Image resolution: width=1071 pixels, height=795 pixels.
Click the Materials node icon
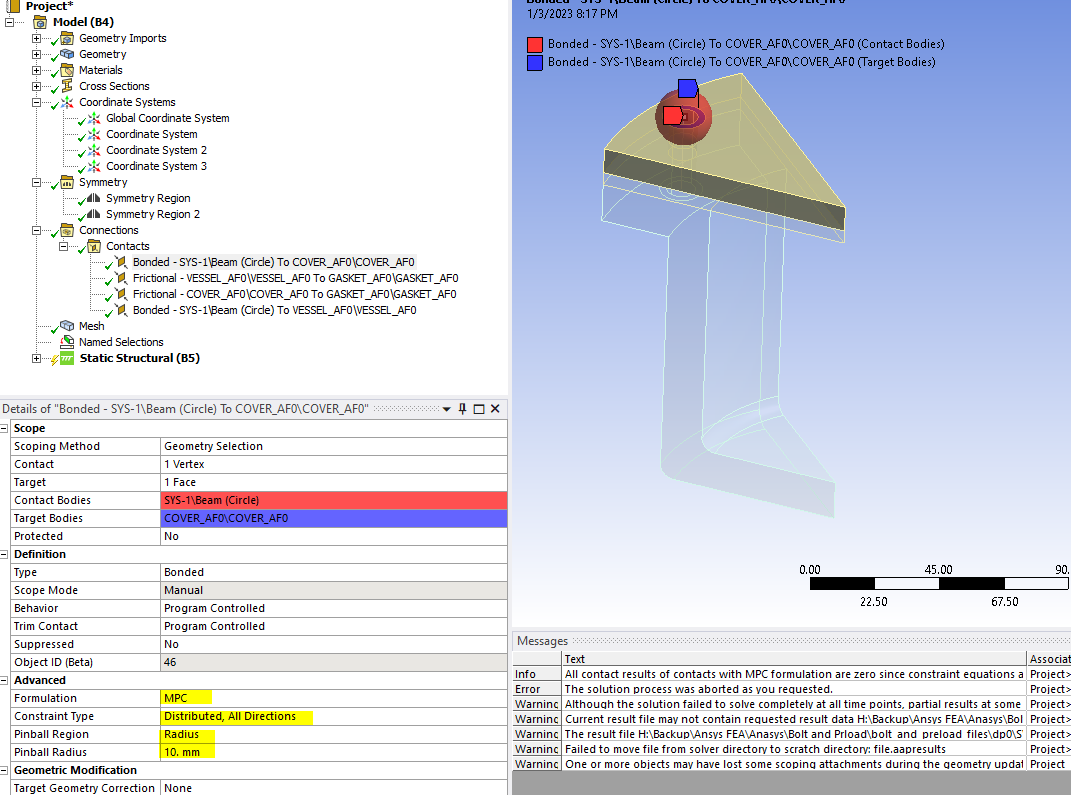(67, 70)
